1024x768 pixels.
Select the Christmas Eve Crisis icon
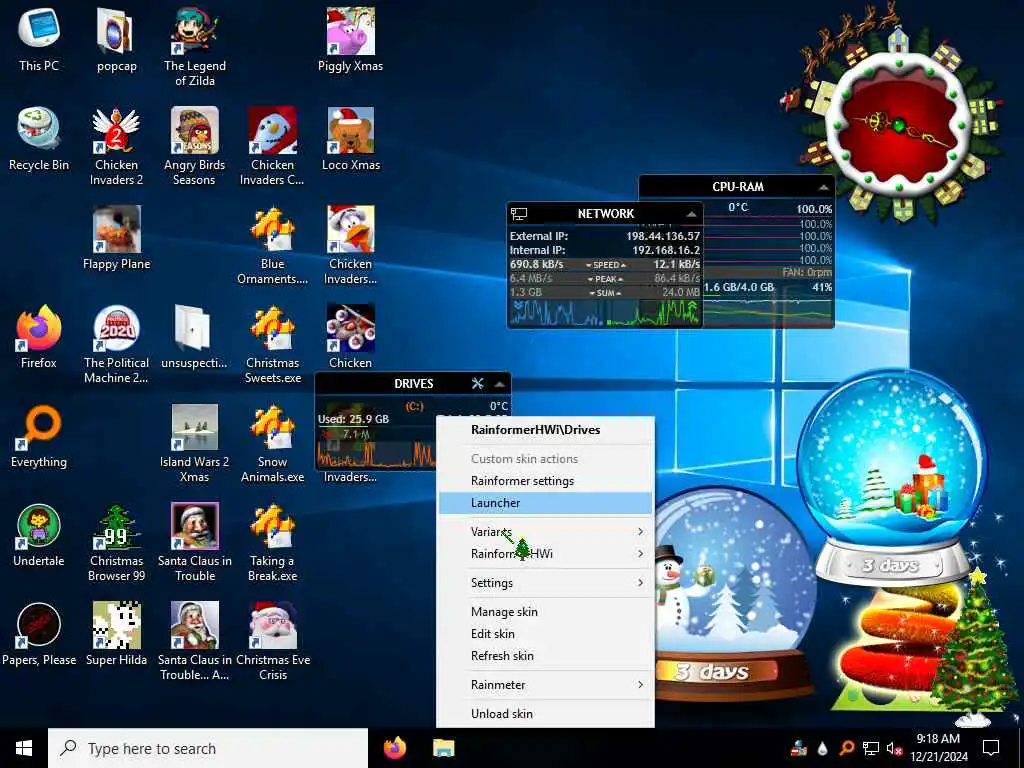pos(273,641)
